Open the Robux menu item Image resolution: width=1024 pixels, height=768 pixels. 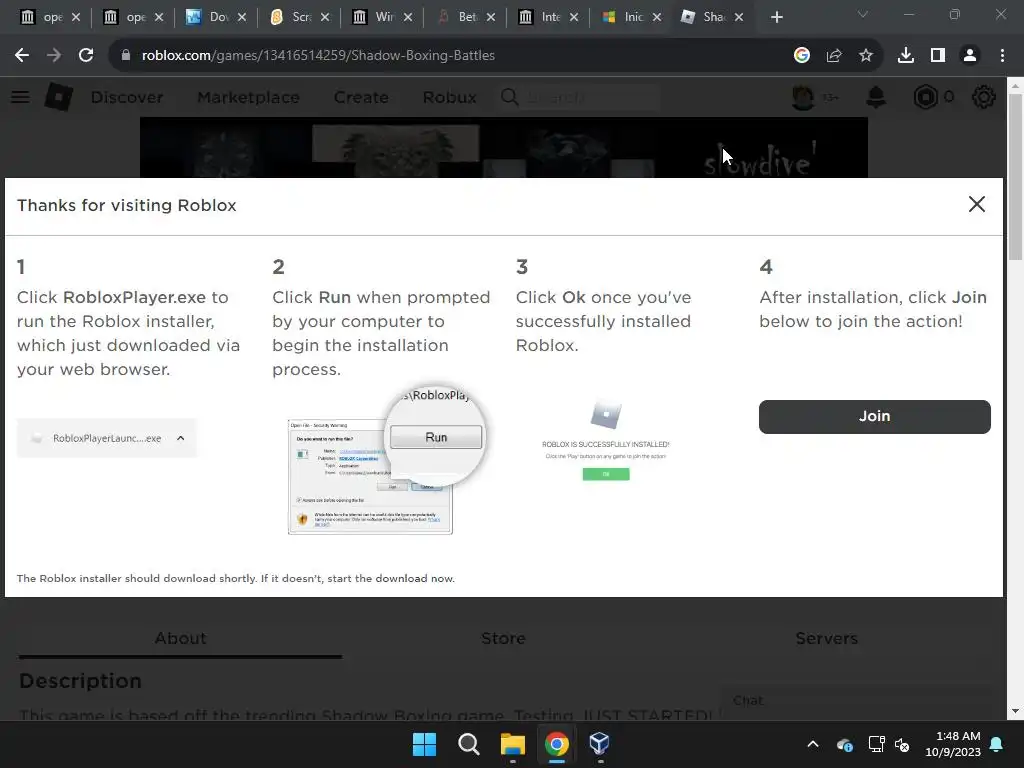tap(449, 97)
